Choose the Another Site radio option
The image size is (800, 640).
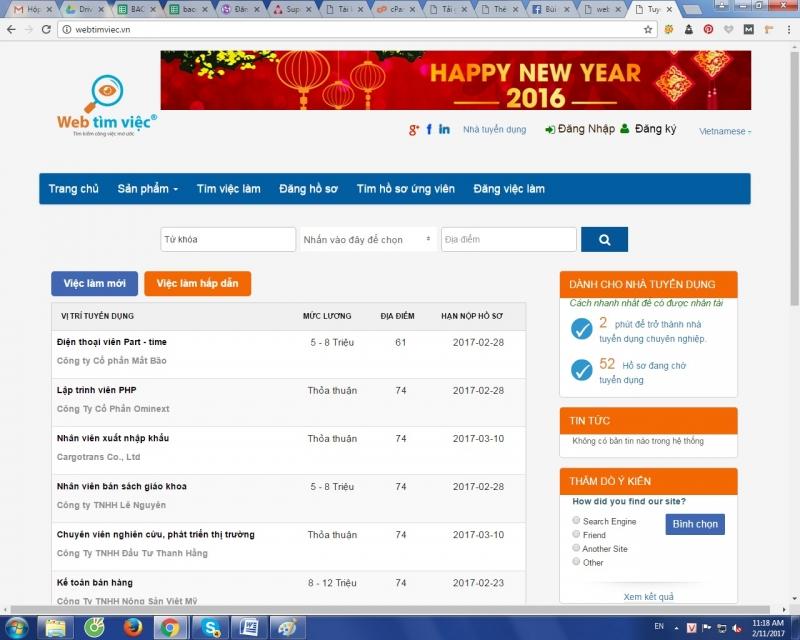pos(576,549)
